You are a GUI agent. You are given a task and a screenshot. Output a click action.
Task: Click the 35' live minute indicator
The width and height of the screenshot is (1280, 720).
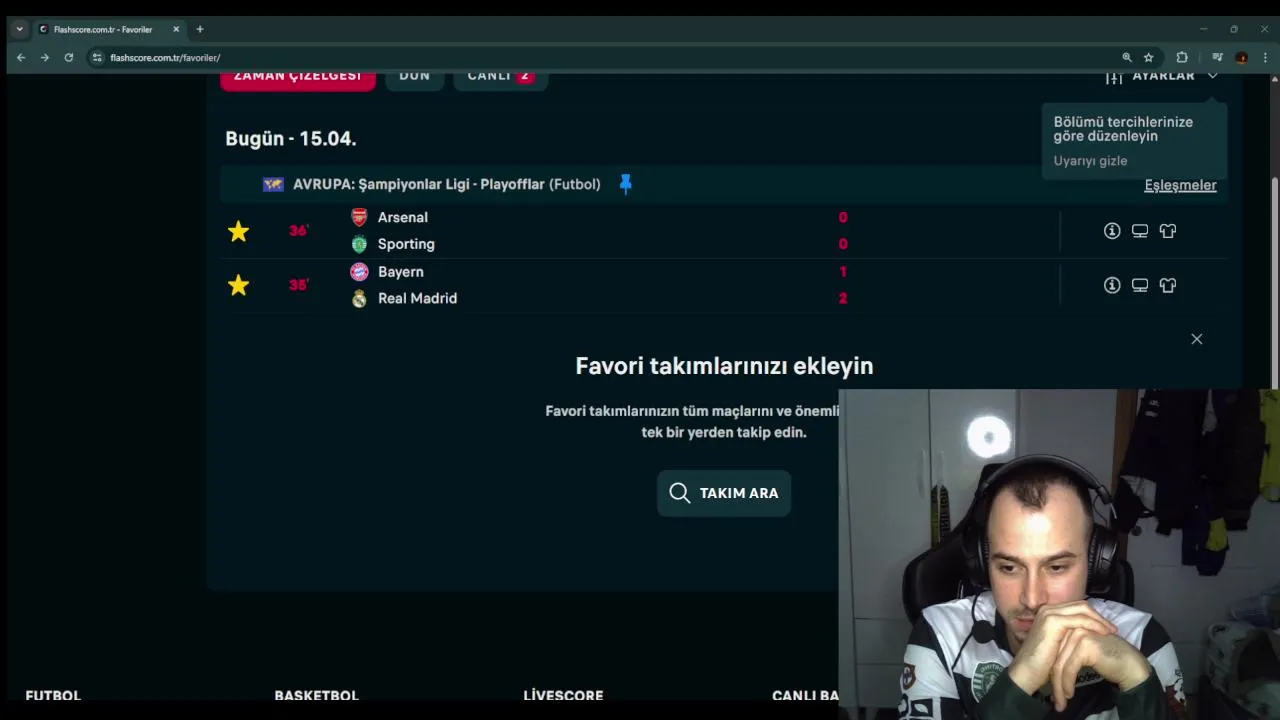tap(298, 285)
